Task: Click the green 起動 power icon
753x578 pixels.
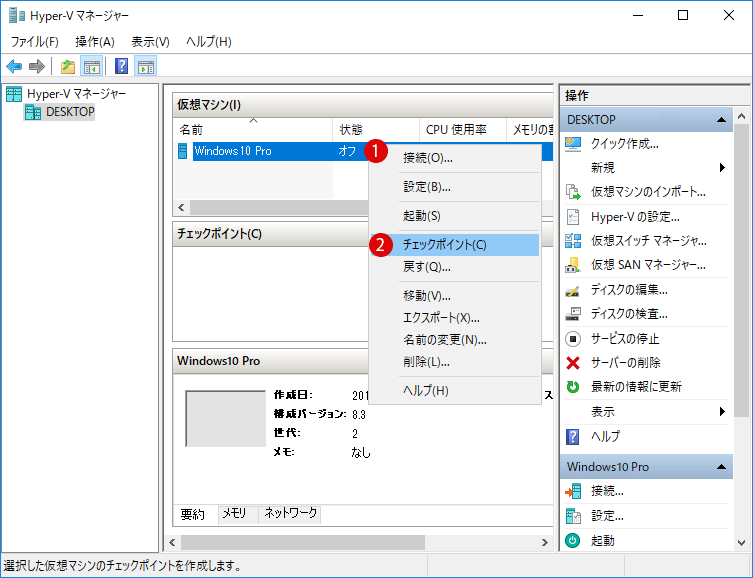Action: click(573, 541)
